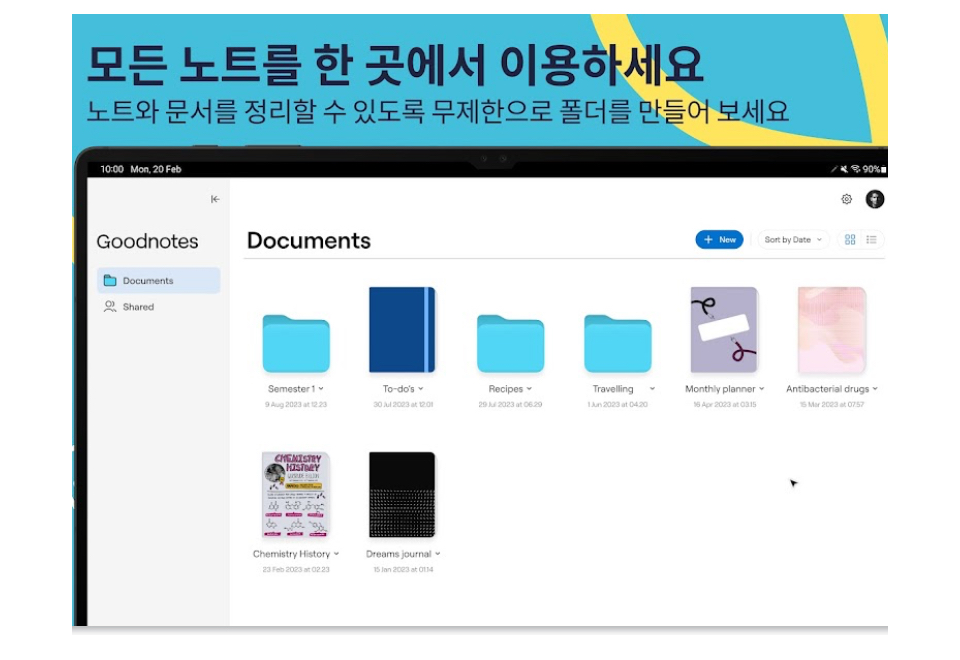Click the Mon, 20 Feb date in status bar
The image size is (960, 660).
(x=156, y=169)
